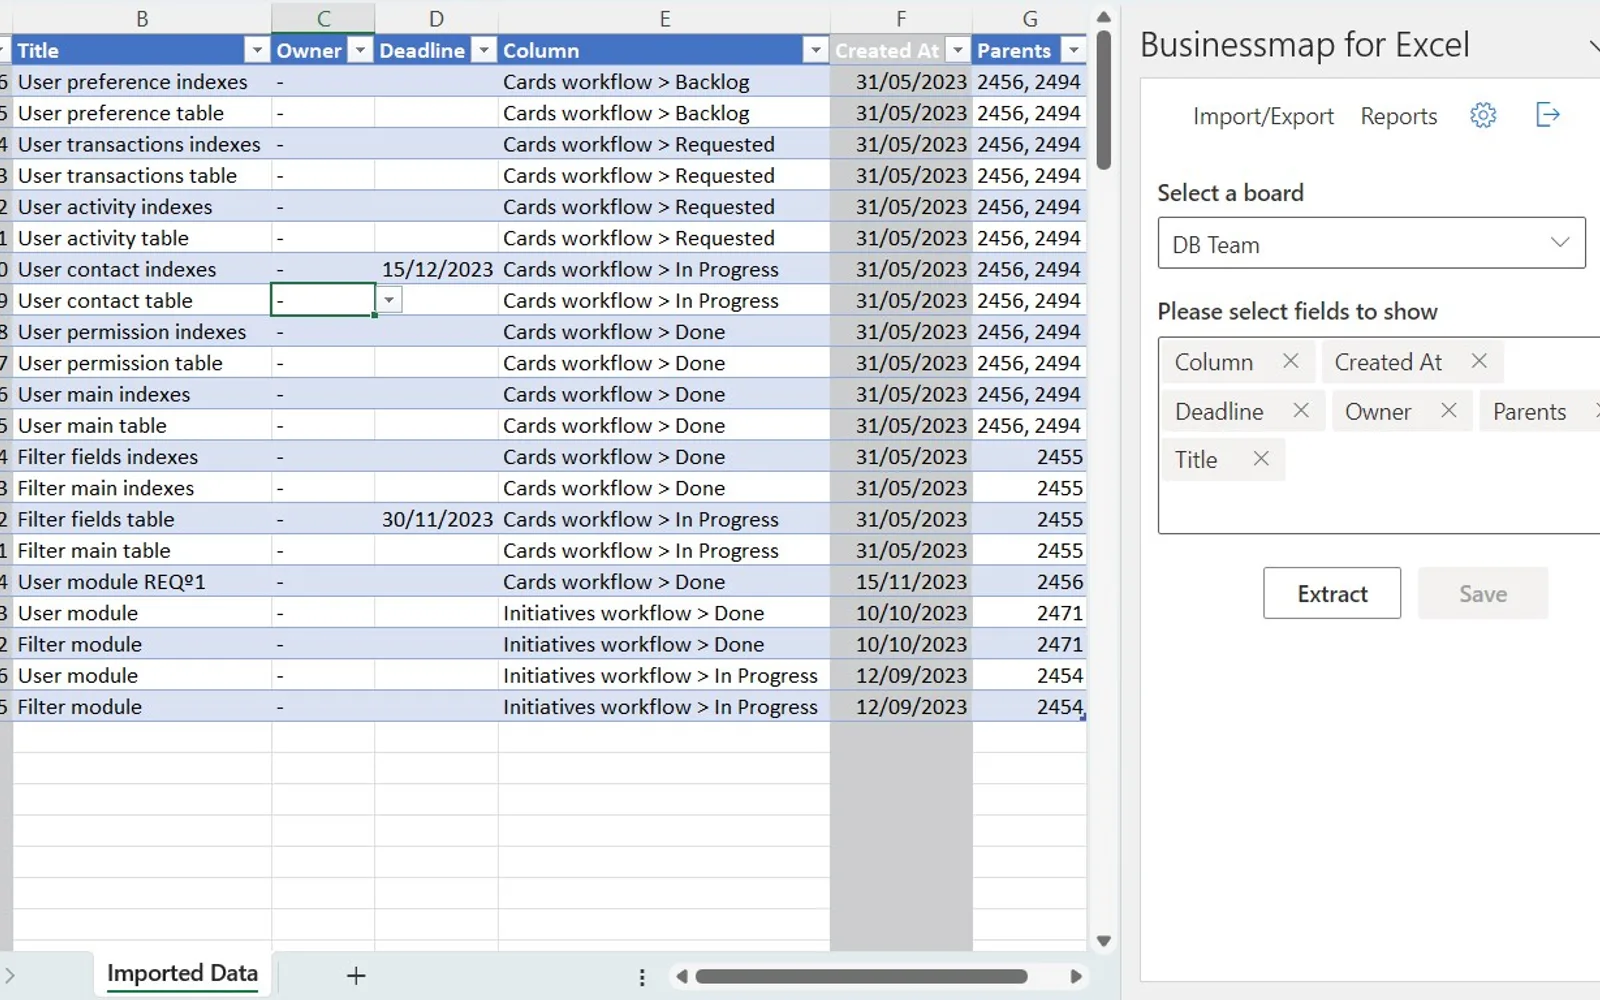Click the Extract button

pos(1332,593)
